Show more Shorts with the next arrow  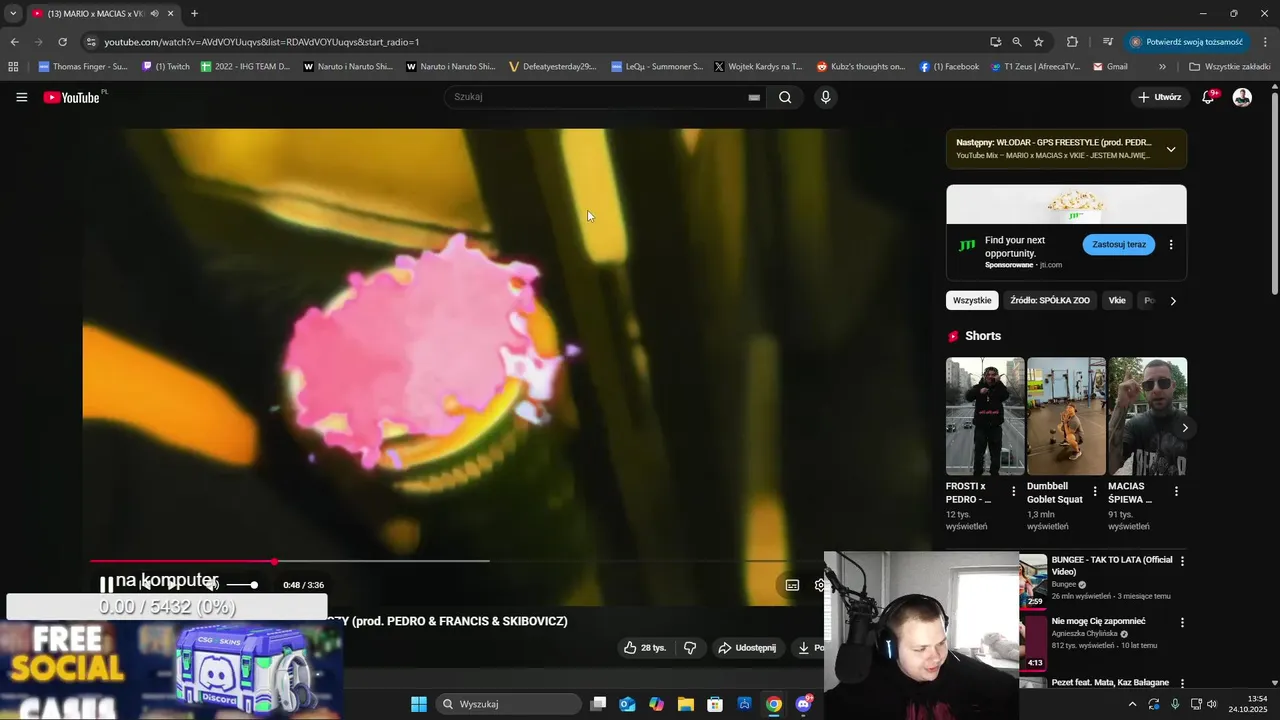click(x=1185, y=428)
